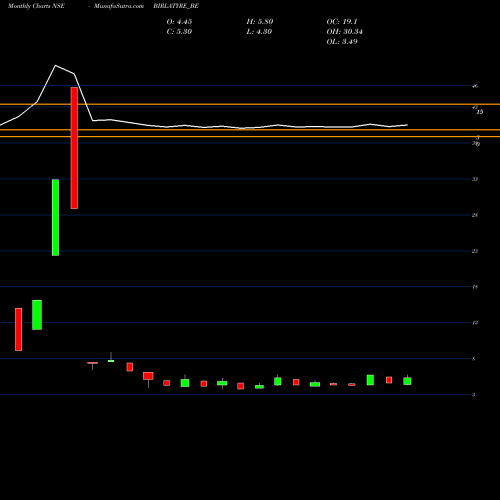Click the price axis label '33'
This screenshot has height=500, width=500.
[475, 179]
